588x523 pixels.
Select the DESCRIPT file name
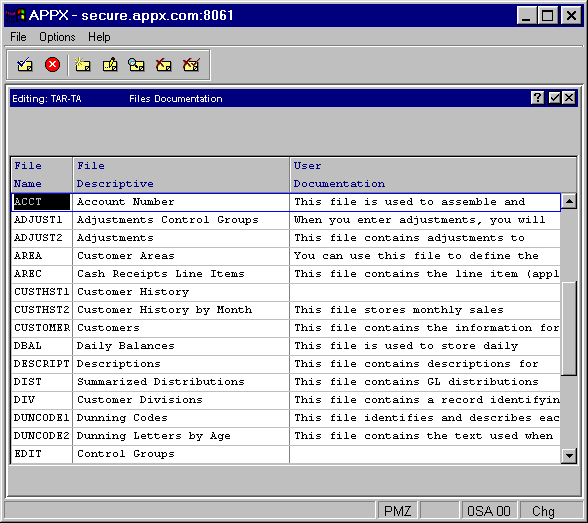(42, 364)
